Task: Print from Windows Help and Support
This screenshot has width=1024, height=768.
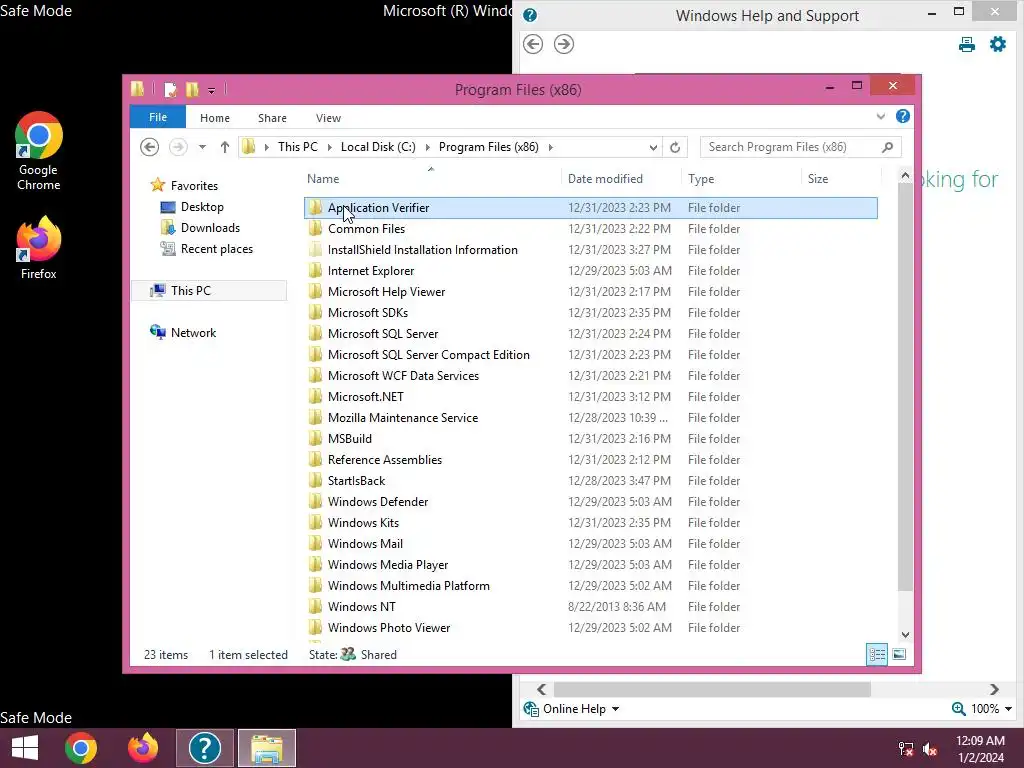Action: (x=967, y=44)
